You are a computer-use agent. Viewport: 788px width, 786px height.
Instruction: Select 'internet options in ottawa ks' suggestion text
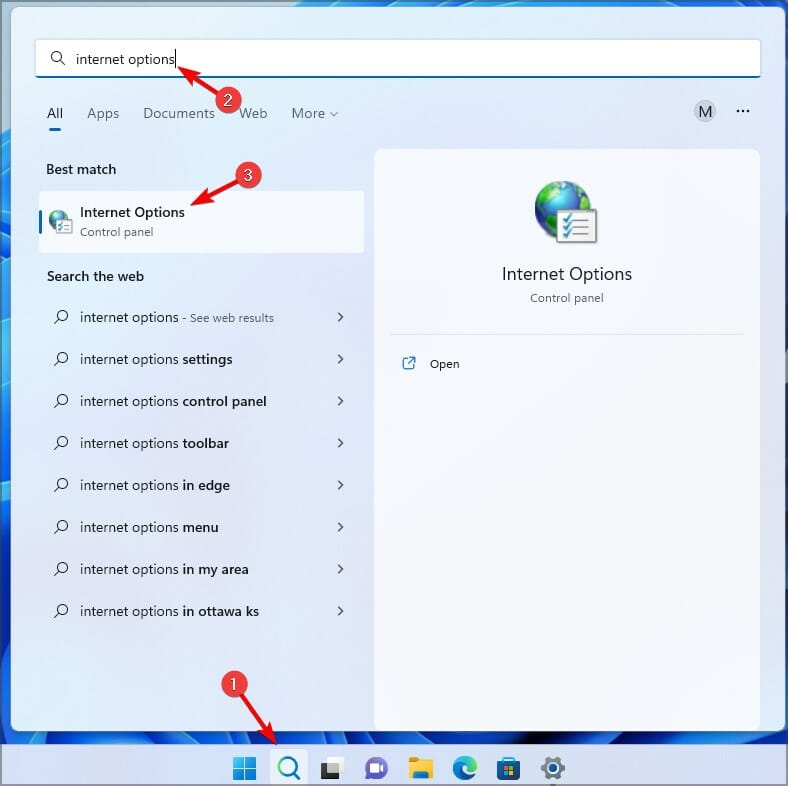pos(169,611)
